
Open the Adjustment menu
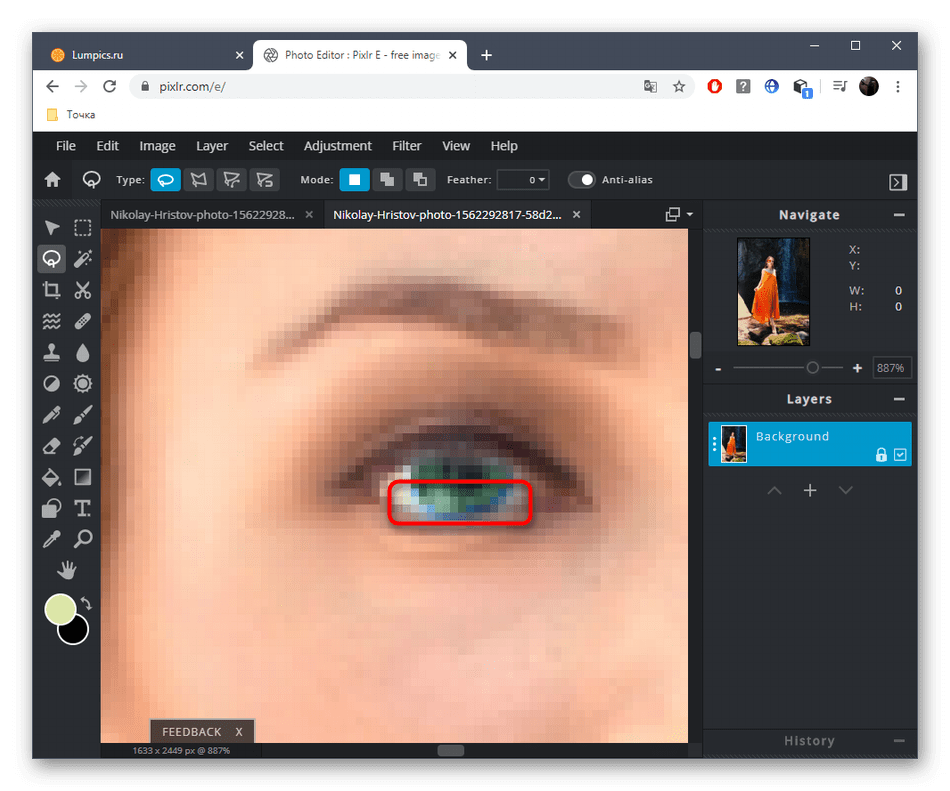point(337,146)
